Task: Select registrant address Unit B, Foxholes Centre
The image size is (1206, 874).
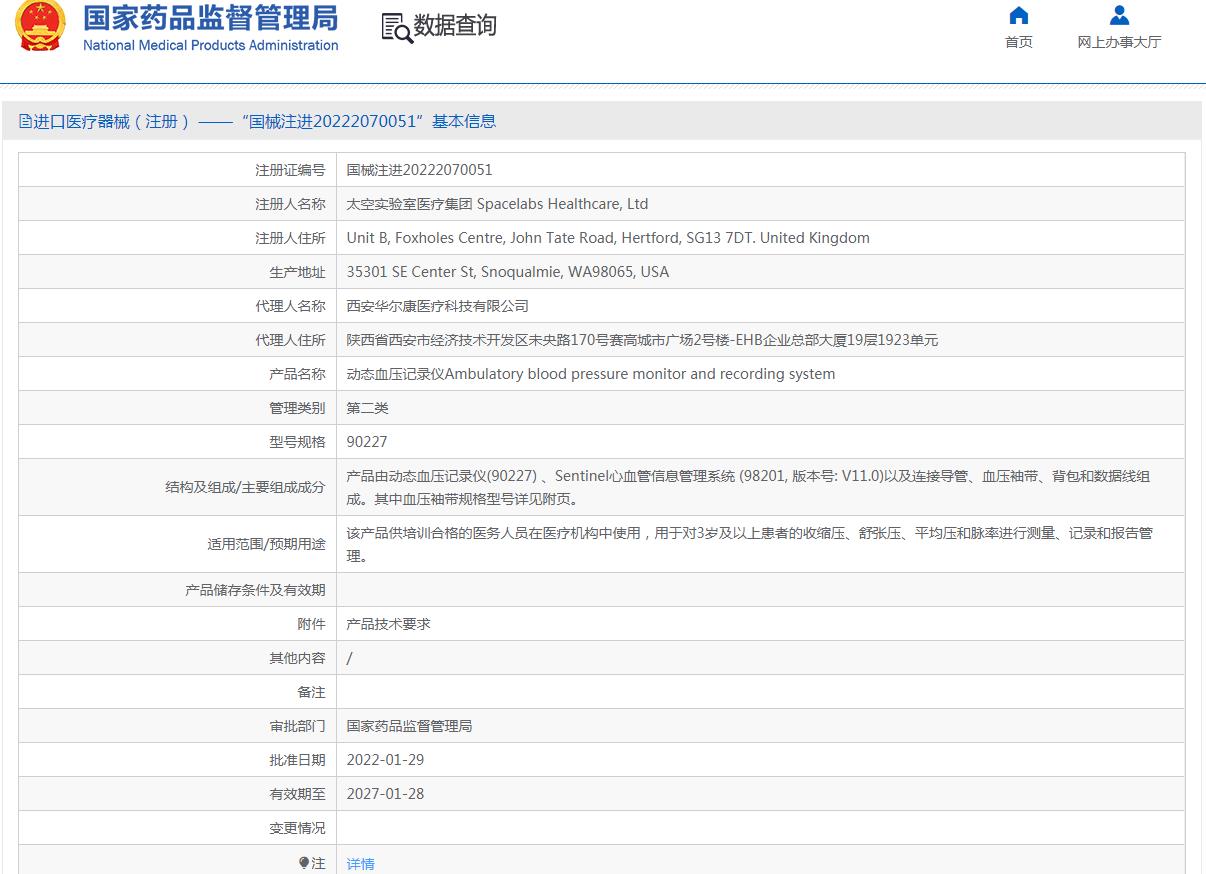Action: coord(608,238)
